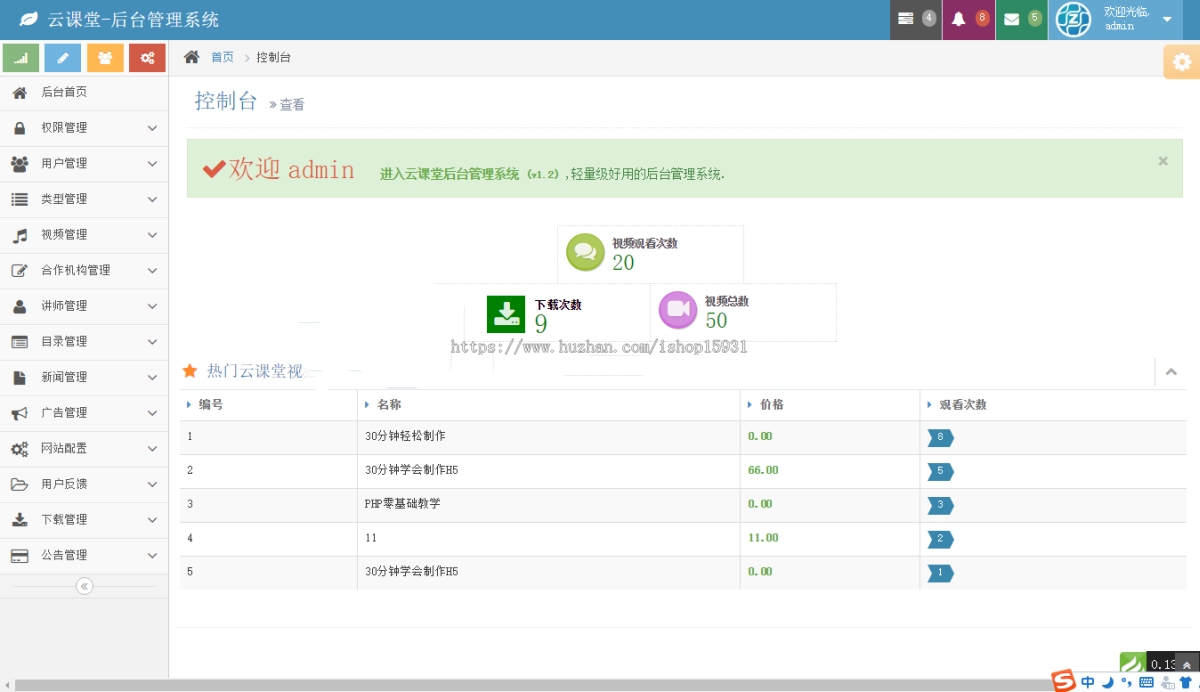Image resolution: width=1200 pixels, height=692 pixels.
Task: Click the orange users shortcut button
Action: tap(105, 58)
